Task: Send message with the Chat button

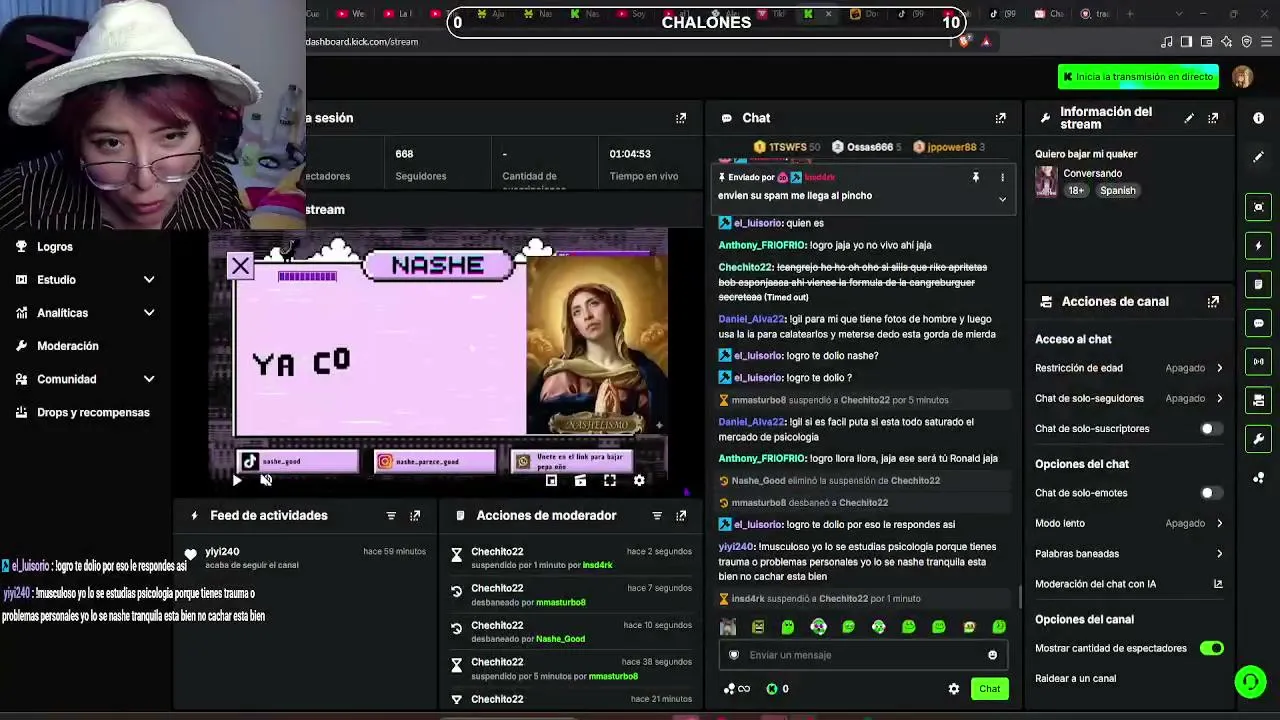Action: coord(989,688)
